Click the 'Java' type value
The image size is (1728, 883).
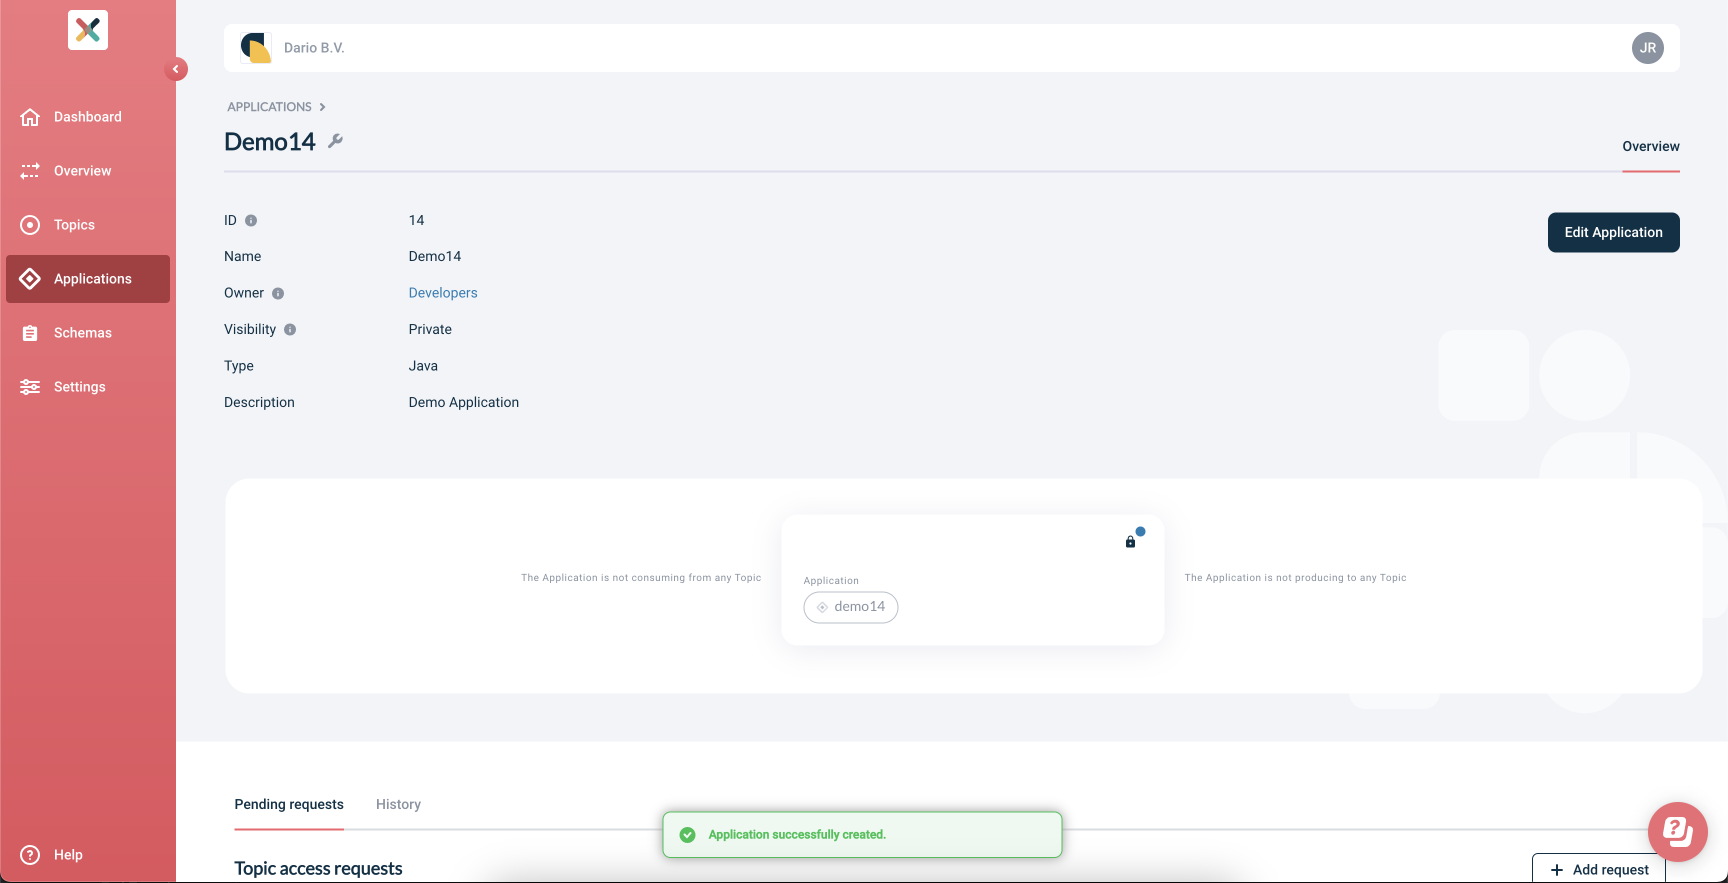423,366
